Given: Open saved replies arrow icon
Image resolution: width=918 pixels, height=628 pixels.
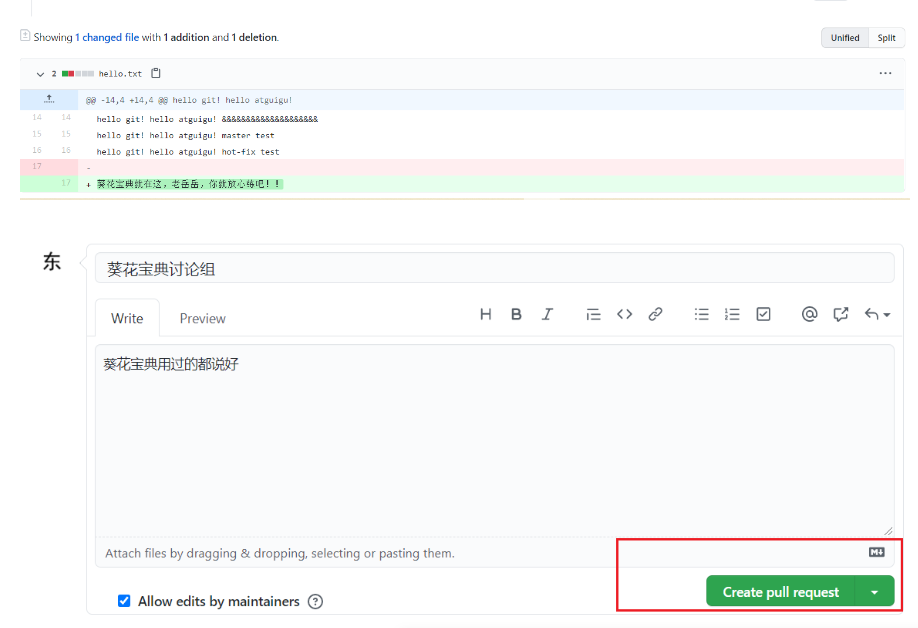Looking at the screenshot, I should 877,314.
